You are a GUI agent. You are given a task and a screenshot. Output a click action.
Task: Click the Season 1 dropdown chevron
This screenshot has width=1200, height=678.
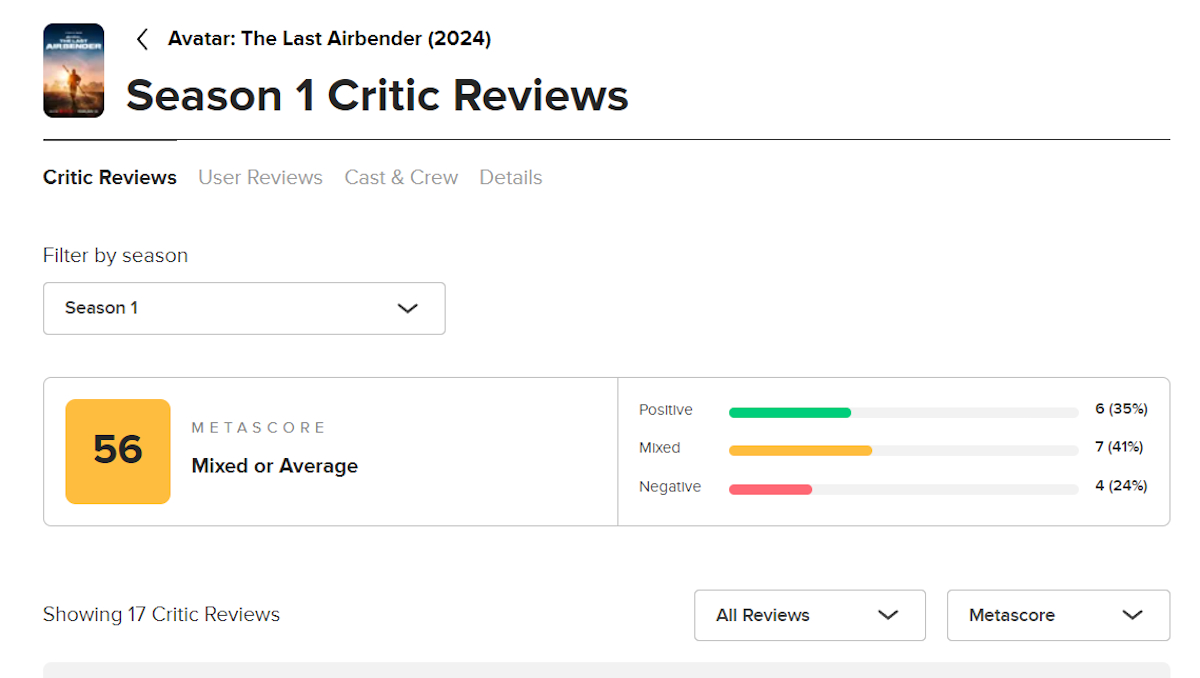[407, 308]
